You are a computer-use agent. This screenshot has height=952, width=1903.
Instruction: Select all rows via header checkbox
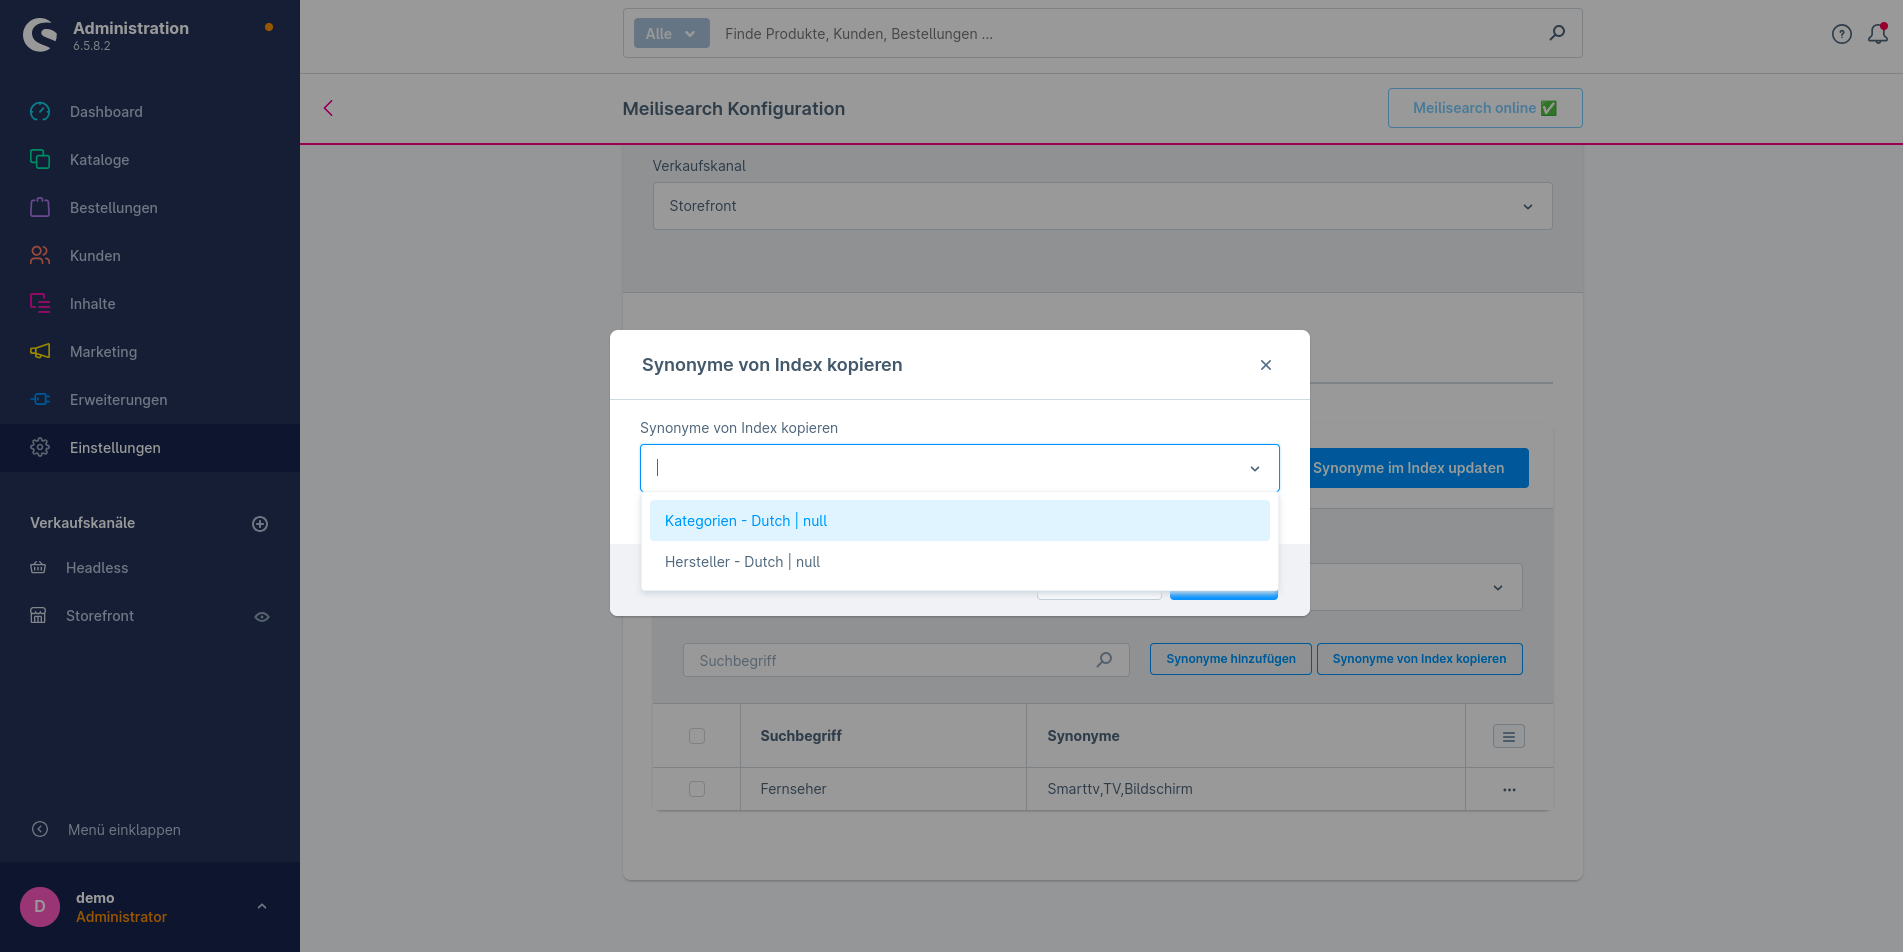point(697,736)
